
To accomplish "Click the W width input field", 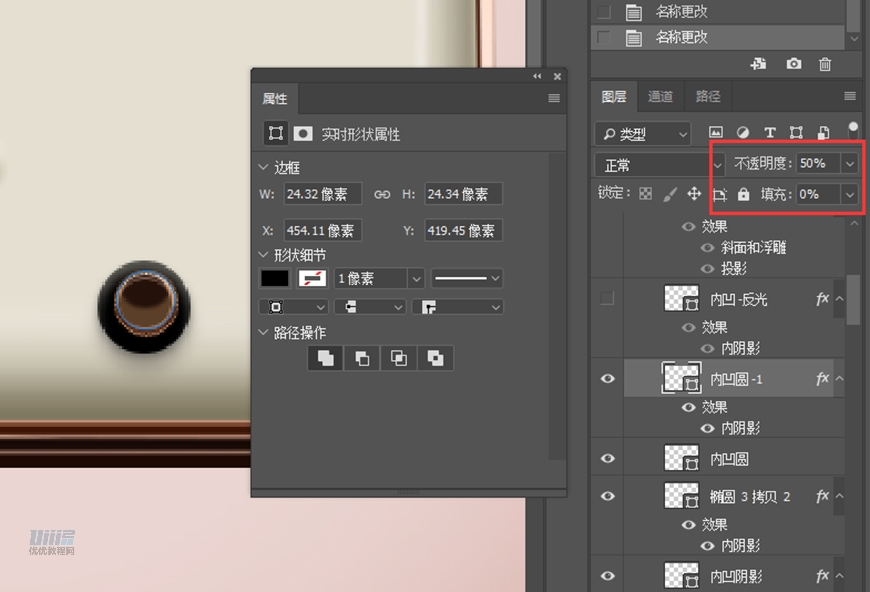I will 322,194.
